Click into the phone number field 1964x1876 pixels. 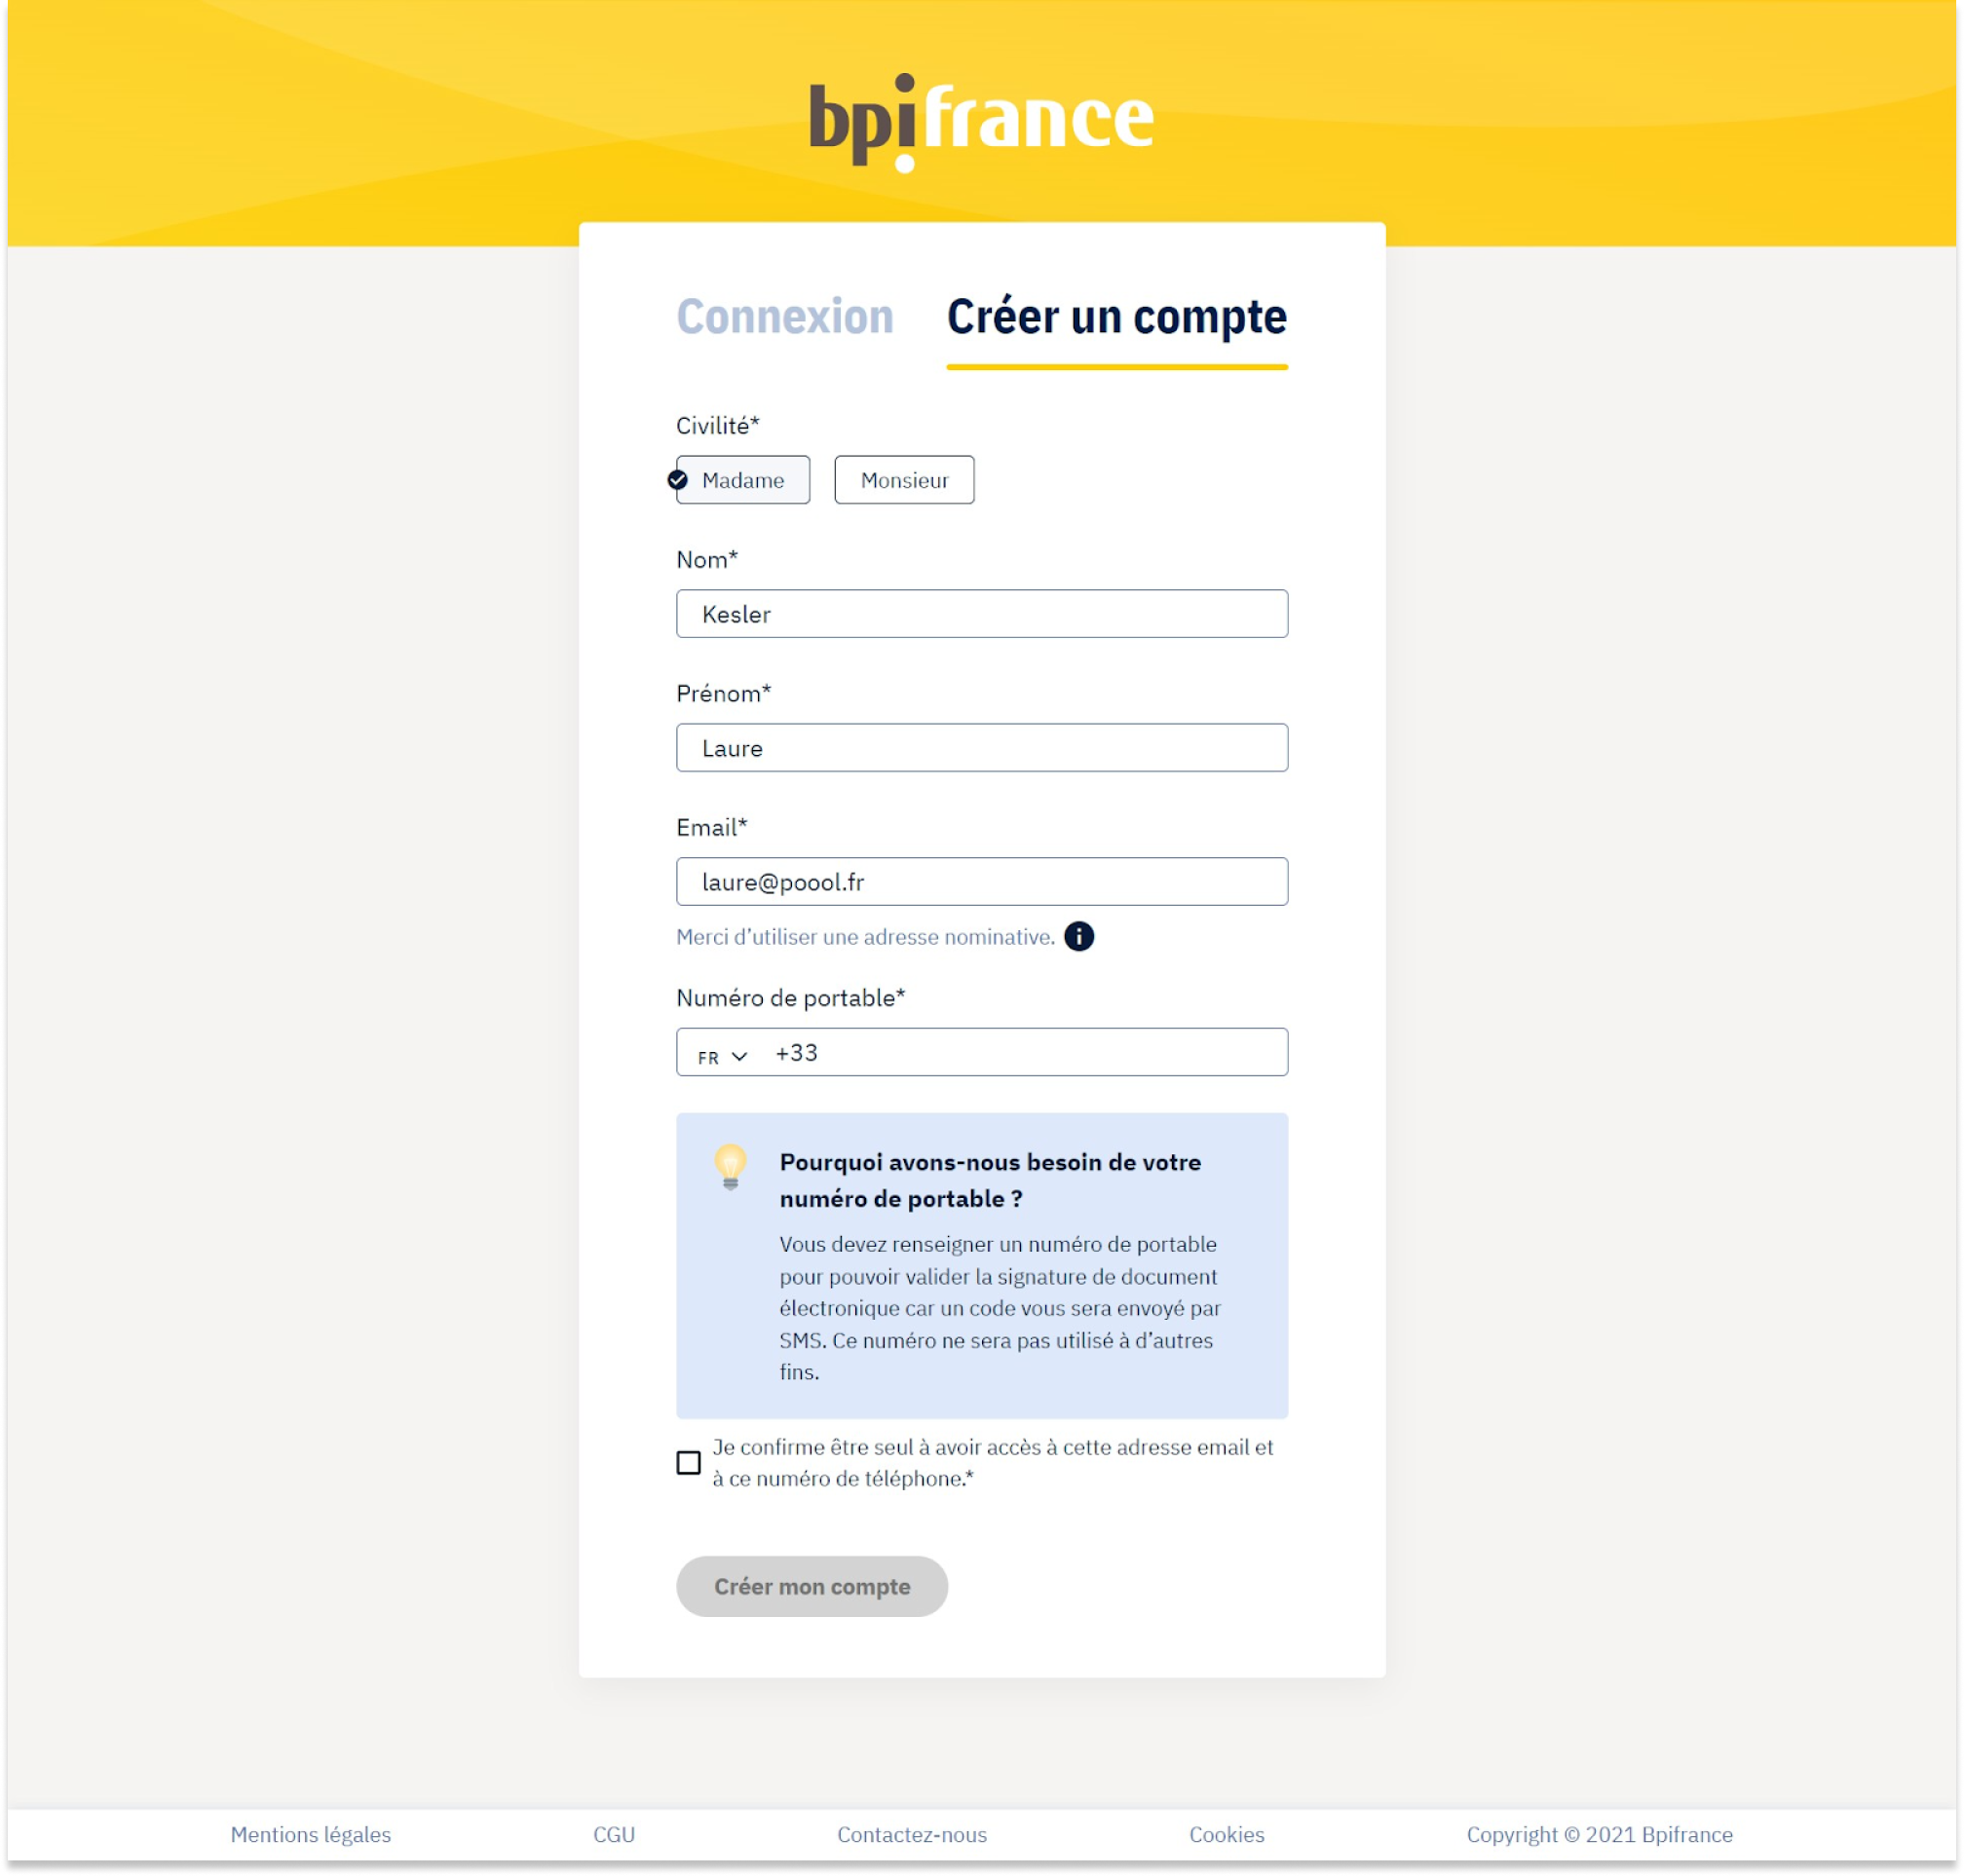click(x=1030, y=1053)
